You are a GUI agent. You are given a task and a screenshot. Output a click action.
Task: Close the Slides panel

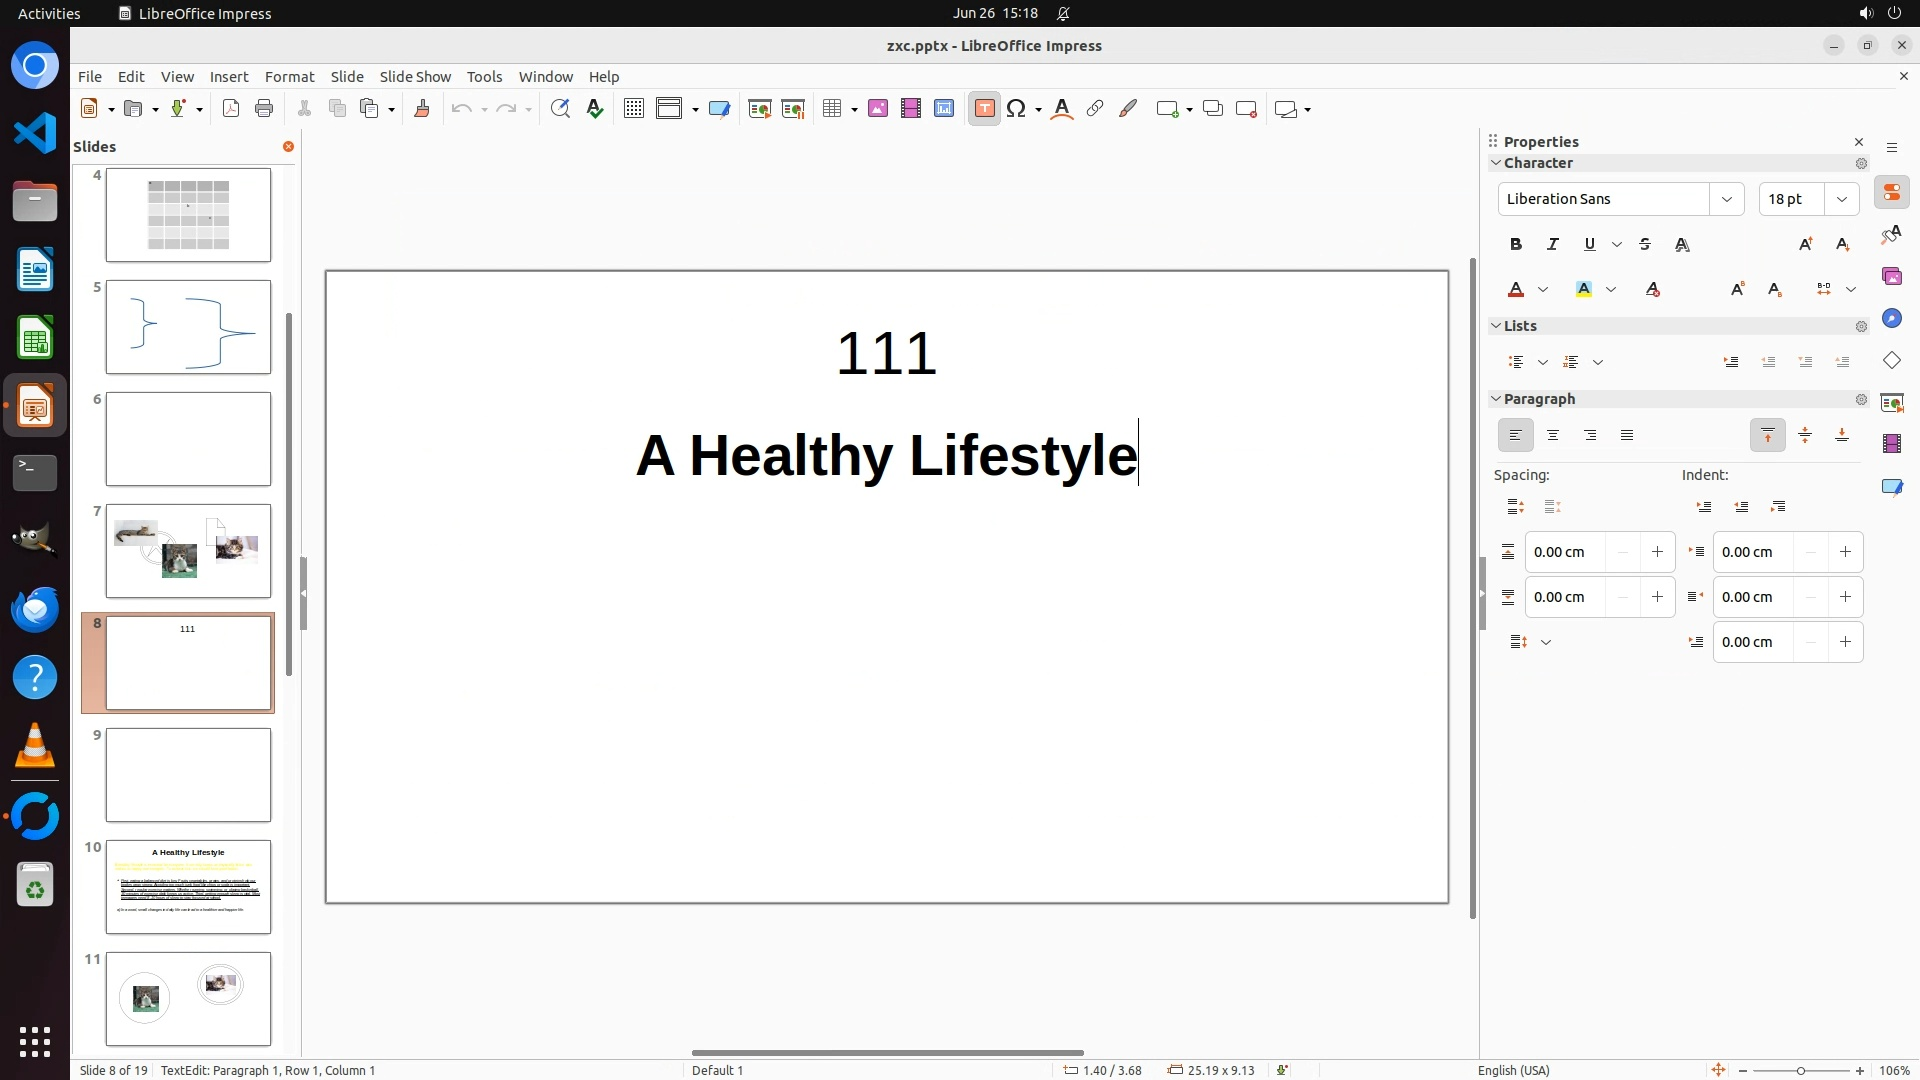[288, 146]
